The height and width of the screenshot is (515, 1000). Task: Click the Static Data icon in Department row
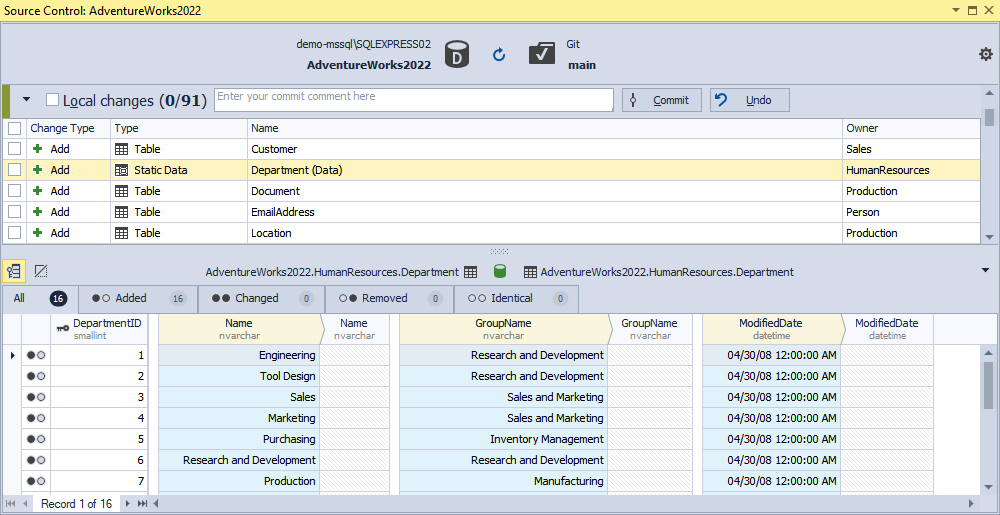tap(121, 170)
